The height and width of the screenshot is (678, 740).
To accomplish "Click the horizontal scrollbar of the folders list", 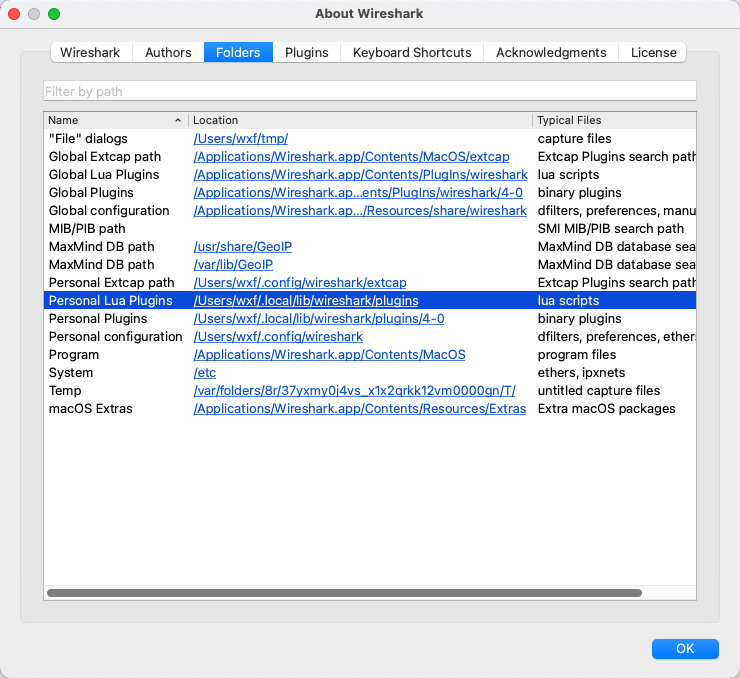I will pyautogui.click(x=345, y=593).
